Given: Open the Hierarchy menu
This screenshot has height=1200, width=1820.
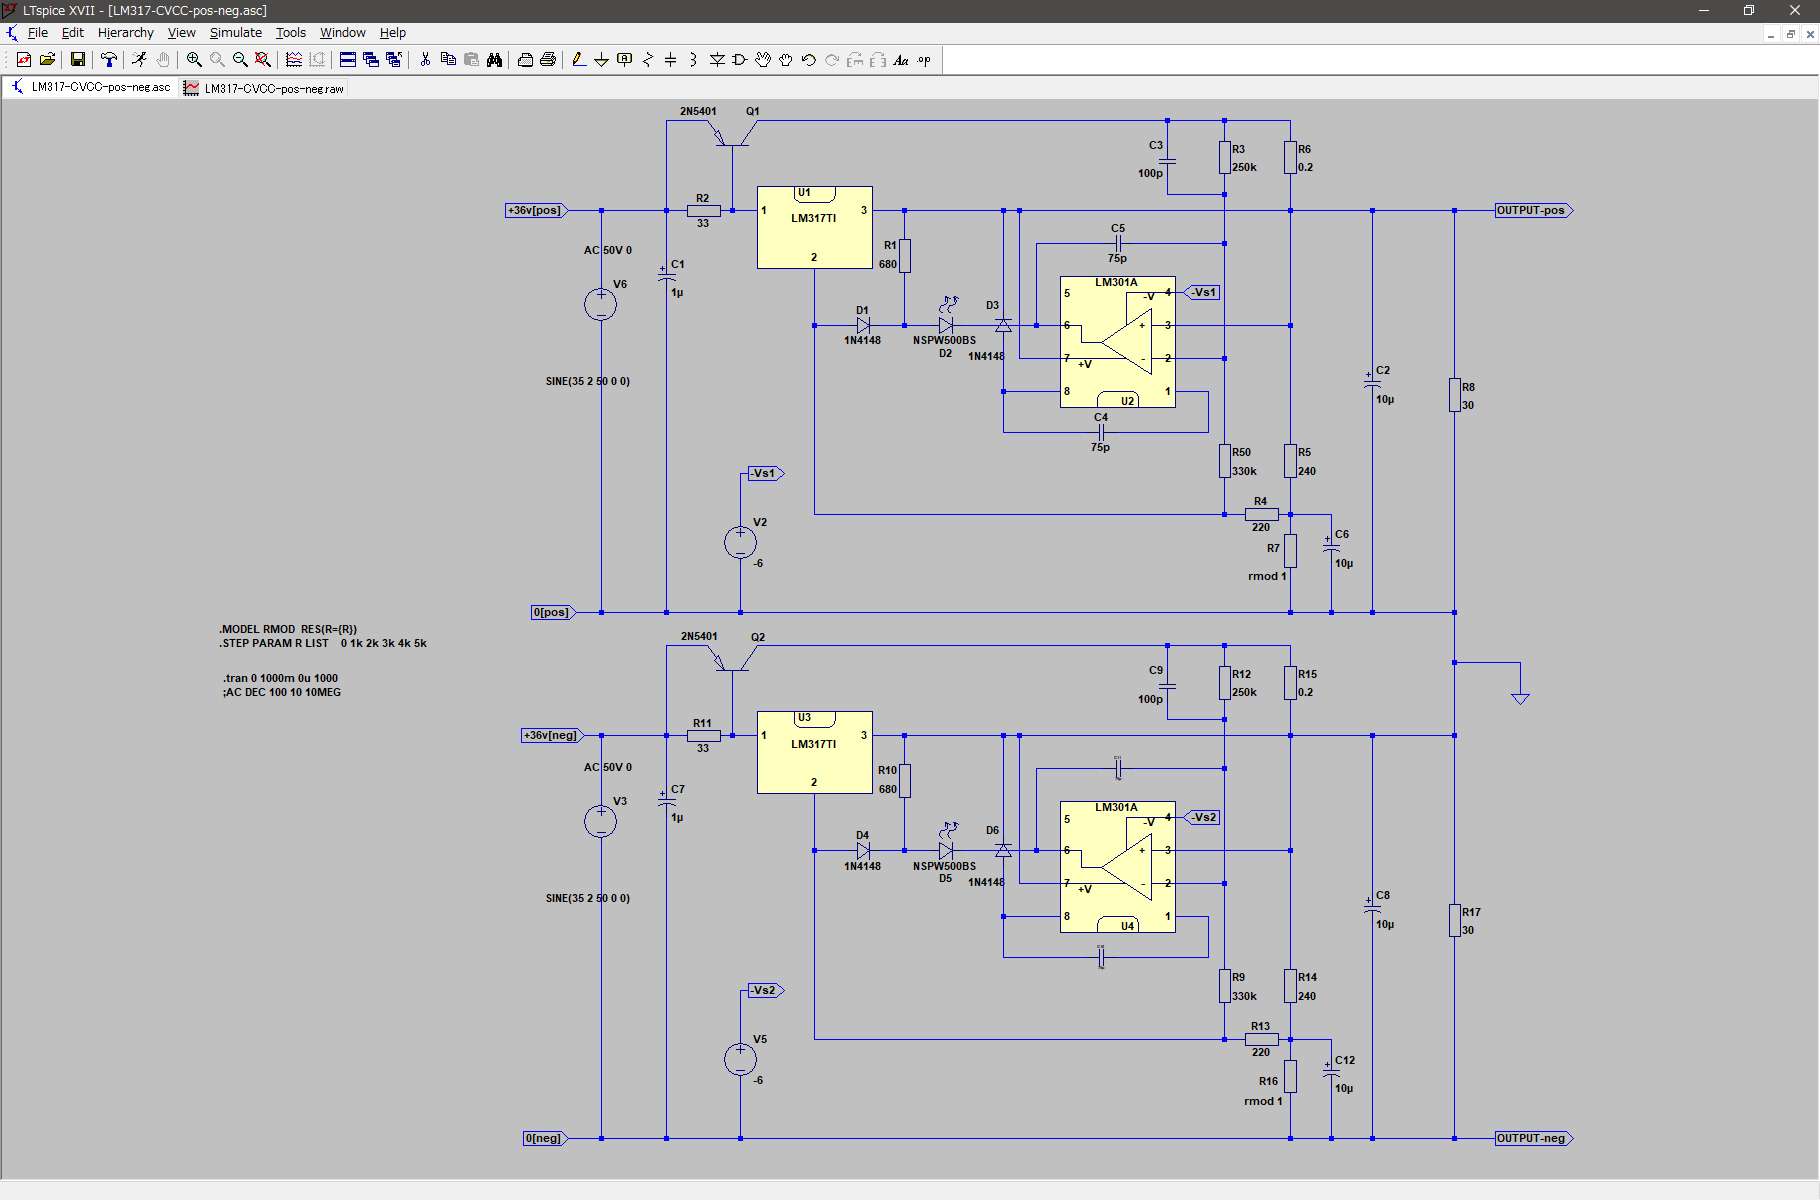Looking at the screenshot, I should 126,33.
